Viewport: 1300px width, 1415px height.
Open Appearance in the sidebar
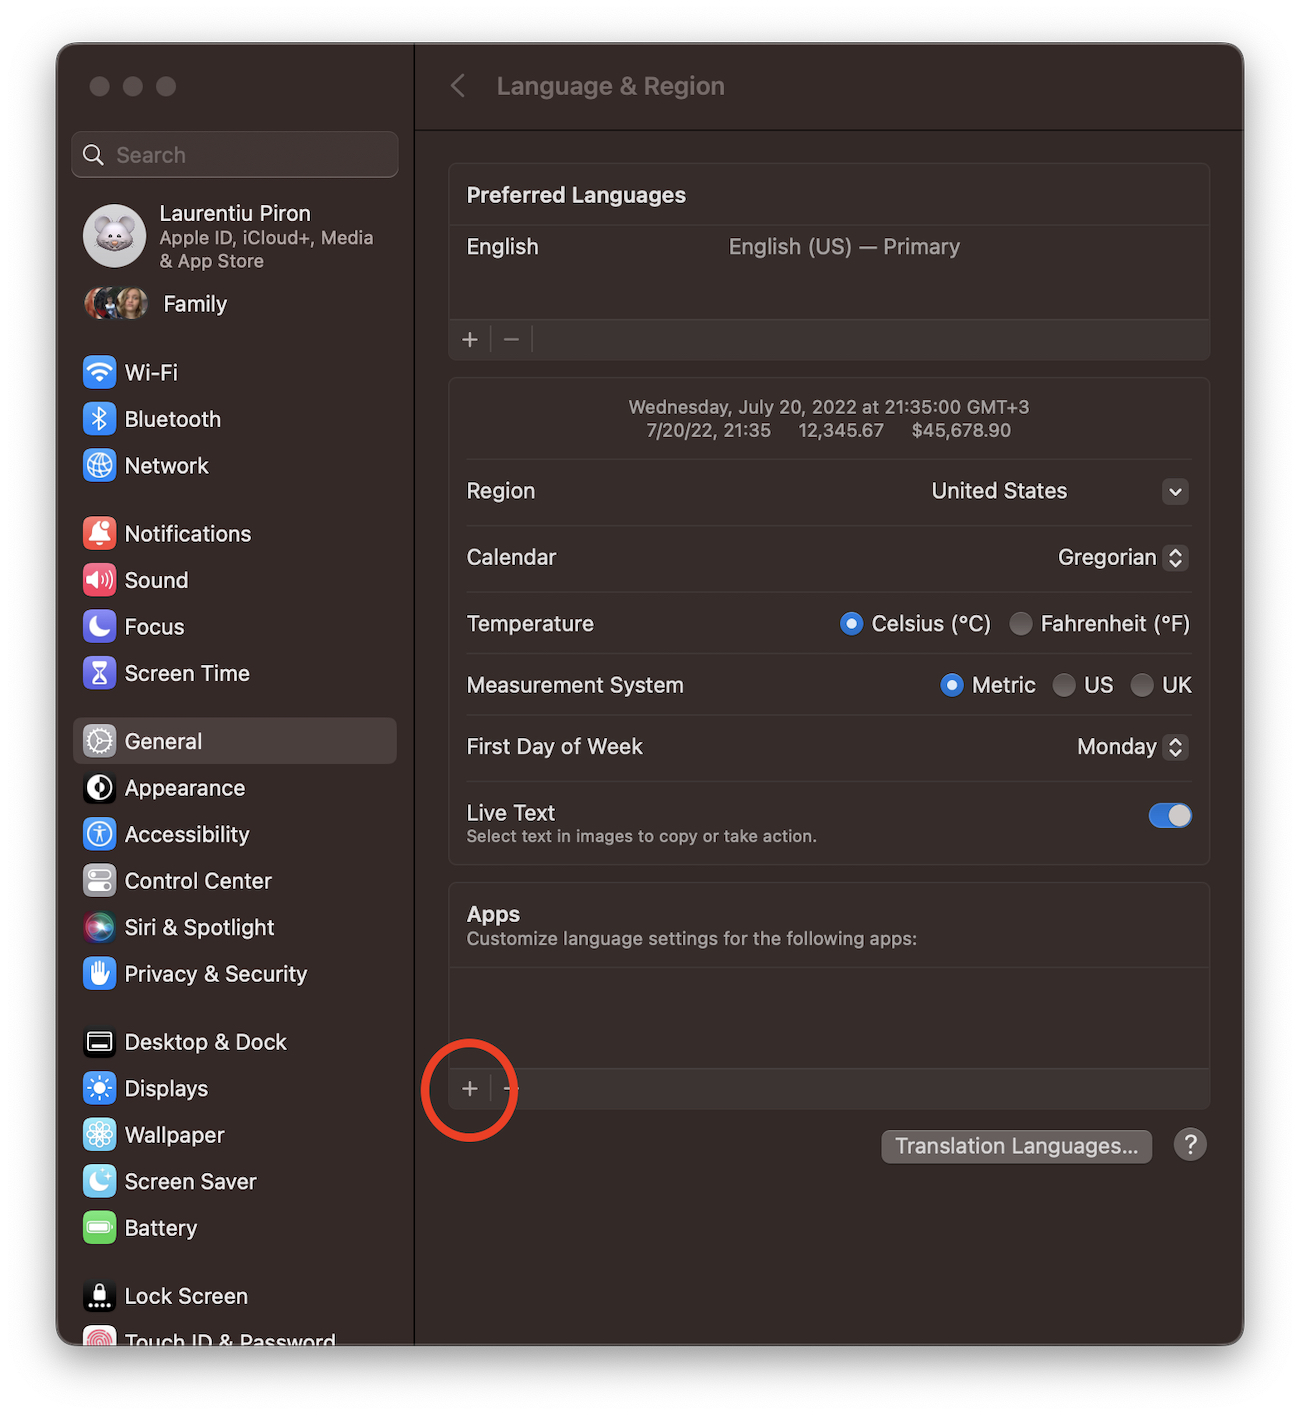tap(184, 788)
